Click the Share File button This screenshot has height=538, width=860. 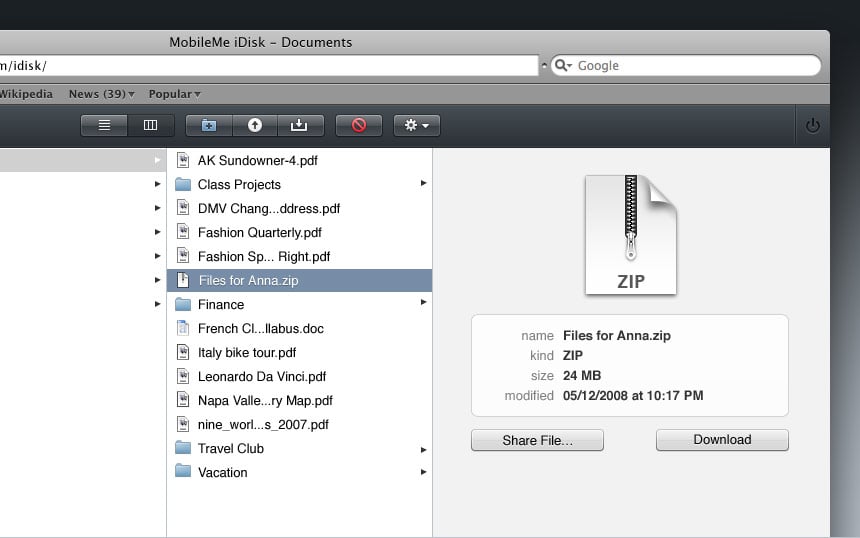coord(538,440)
